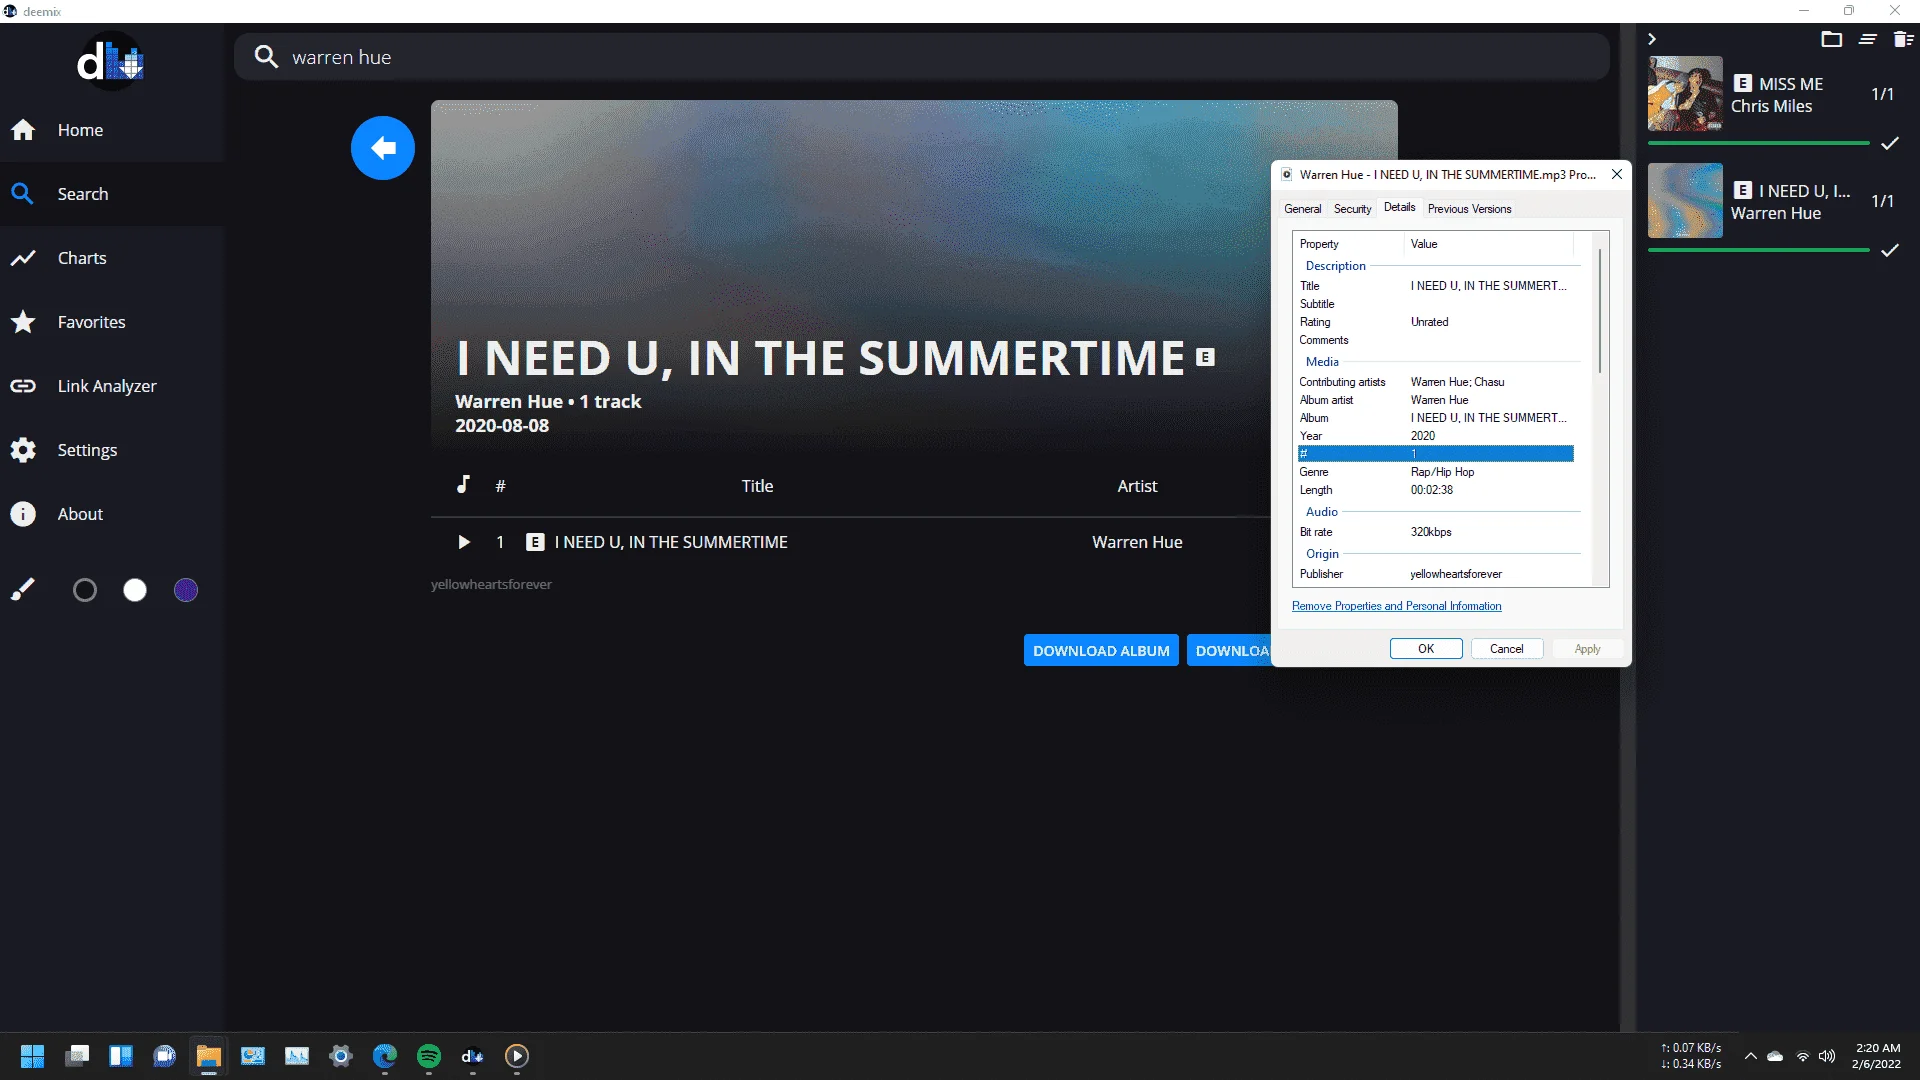Screen dimensions: 1920x1080
Task: Click the Album artist property row
Action: pyautogui.click(x=1435, y=400)
